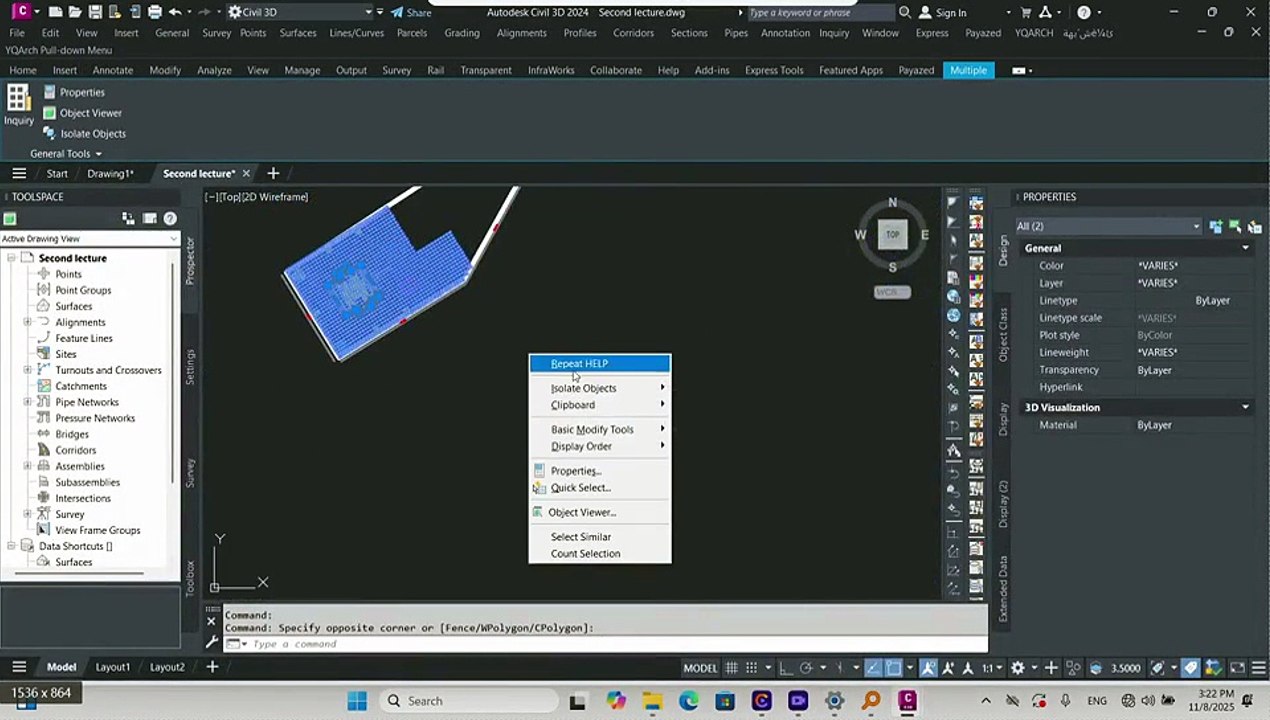The image size is (1270, 720).
Task: Click the Windows taskbar Search box
Action: click(x=468, y=701)
